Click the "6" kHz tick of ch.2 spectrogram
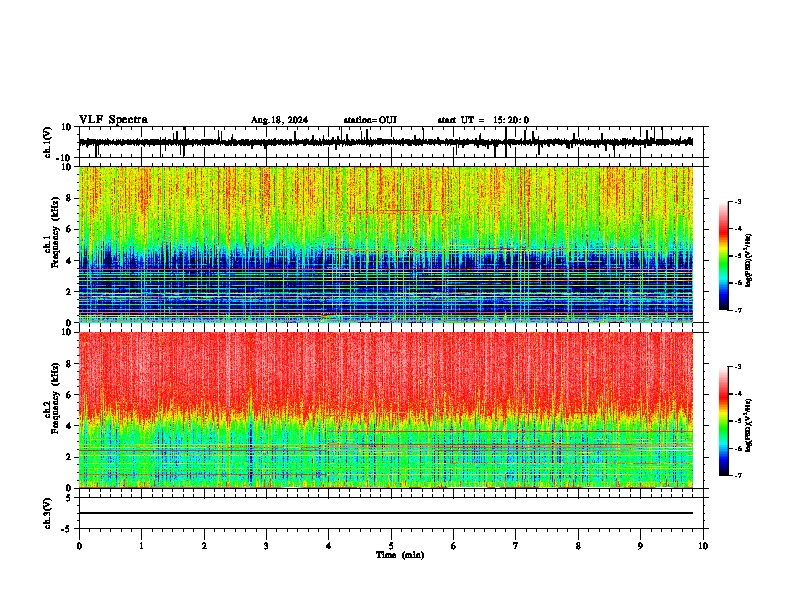This screenshot has height=612, width=792. tap(69, 395)
